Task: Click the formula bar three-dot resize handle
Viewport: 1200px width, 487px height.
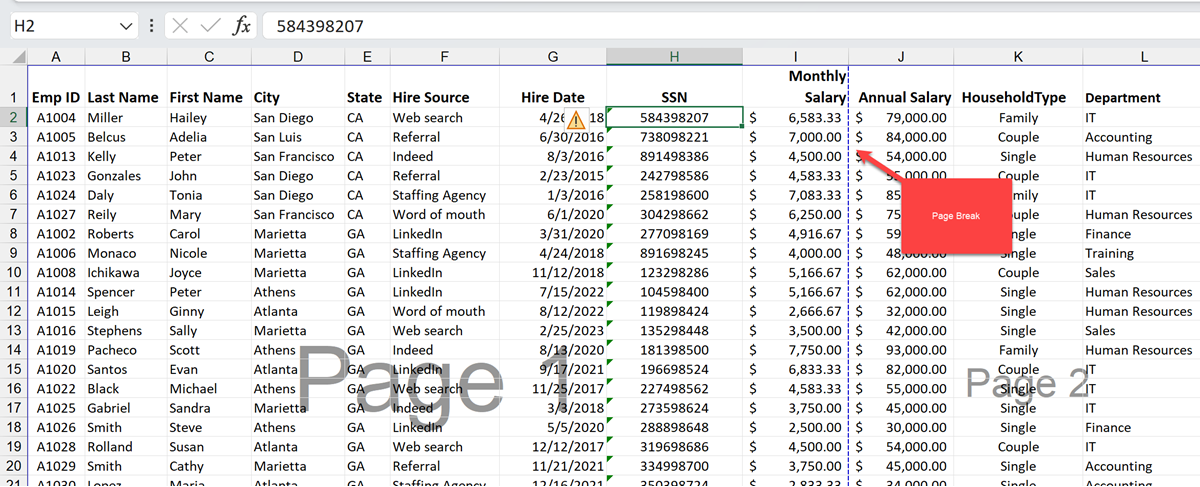Action: pos(151,26)
